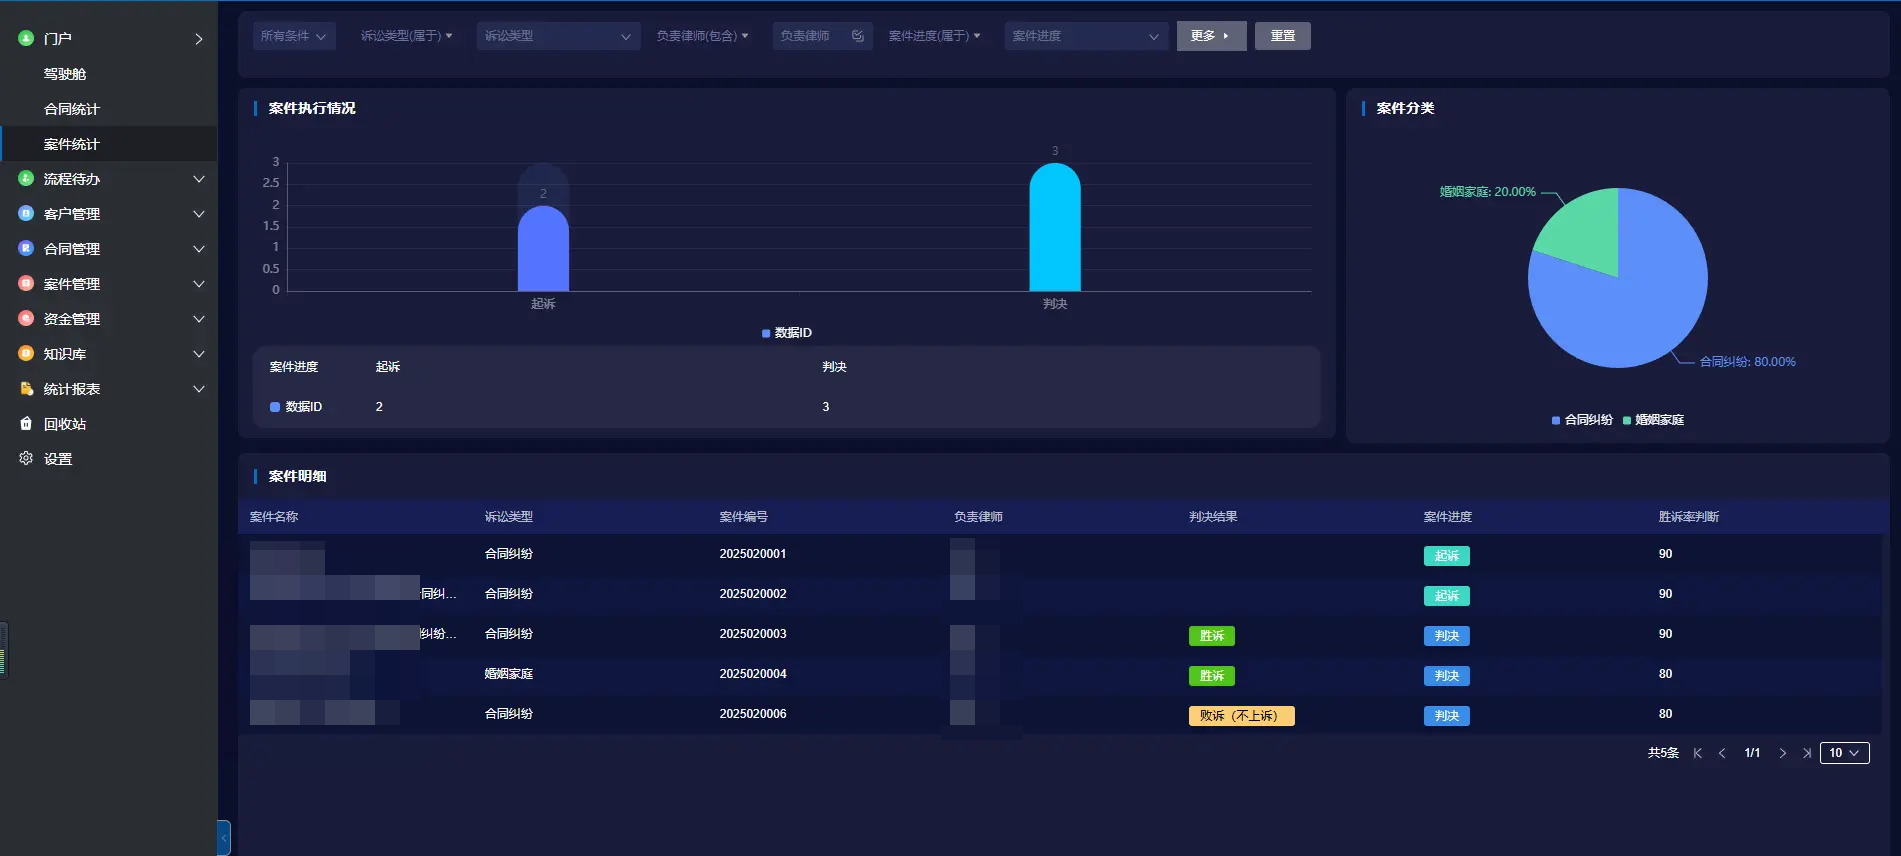Image resolution: width=1901 pixels, height=856 pixels.
Task: Click the 客户管理 sidebar icon
Action: coord(26,214)
